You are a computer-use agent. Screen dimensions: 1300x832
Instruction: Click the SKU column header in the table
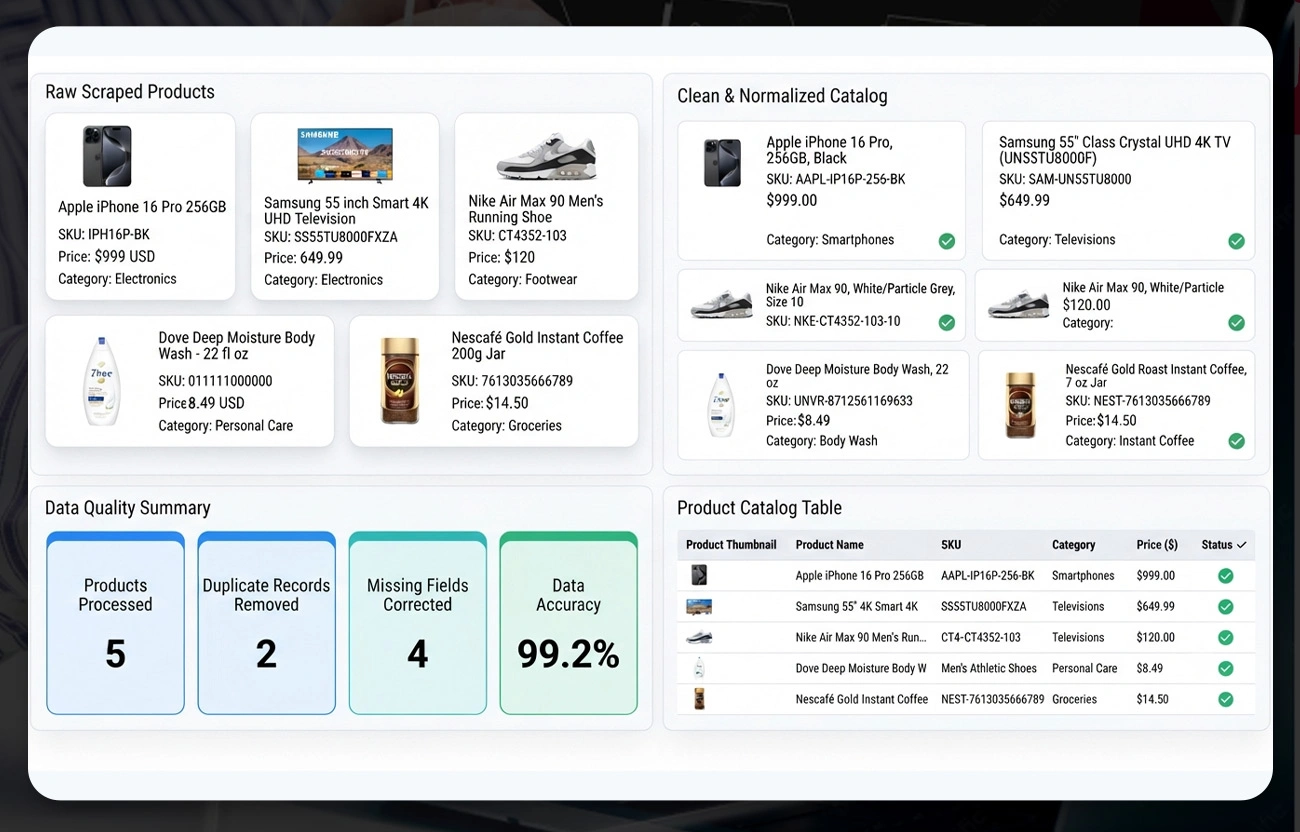click(951, 545)
